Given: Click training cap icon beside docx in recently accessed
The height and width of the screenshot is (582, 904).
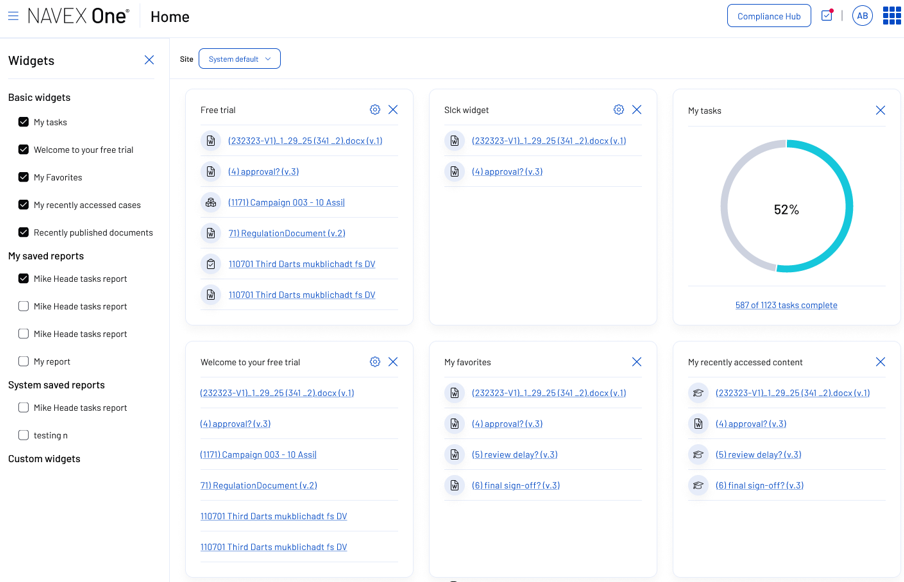Looking at the screenshot, I should [x=698, y=393].
